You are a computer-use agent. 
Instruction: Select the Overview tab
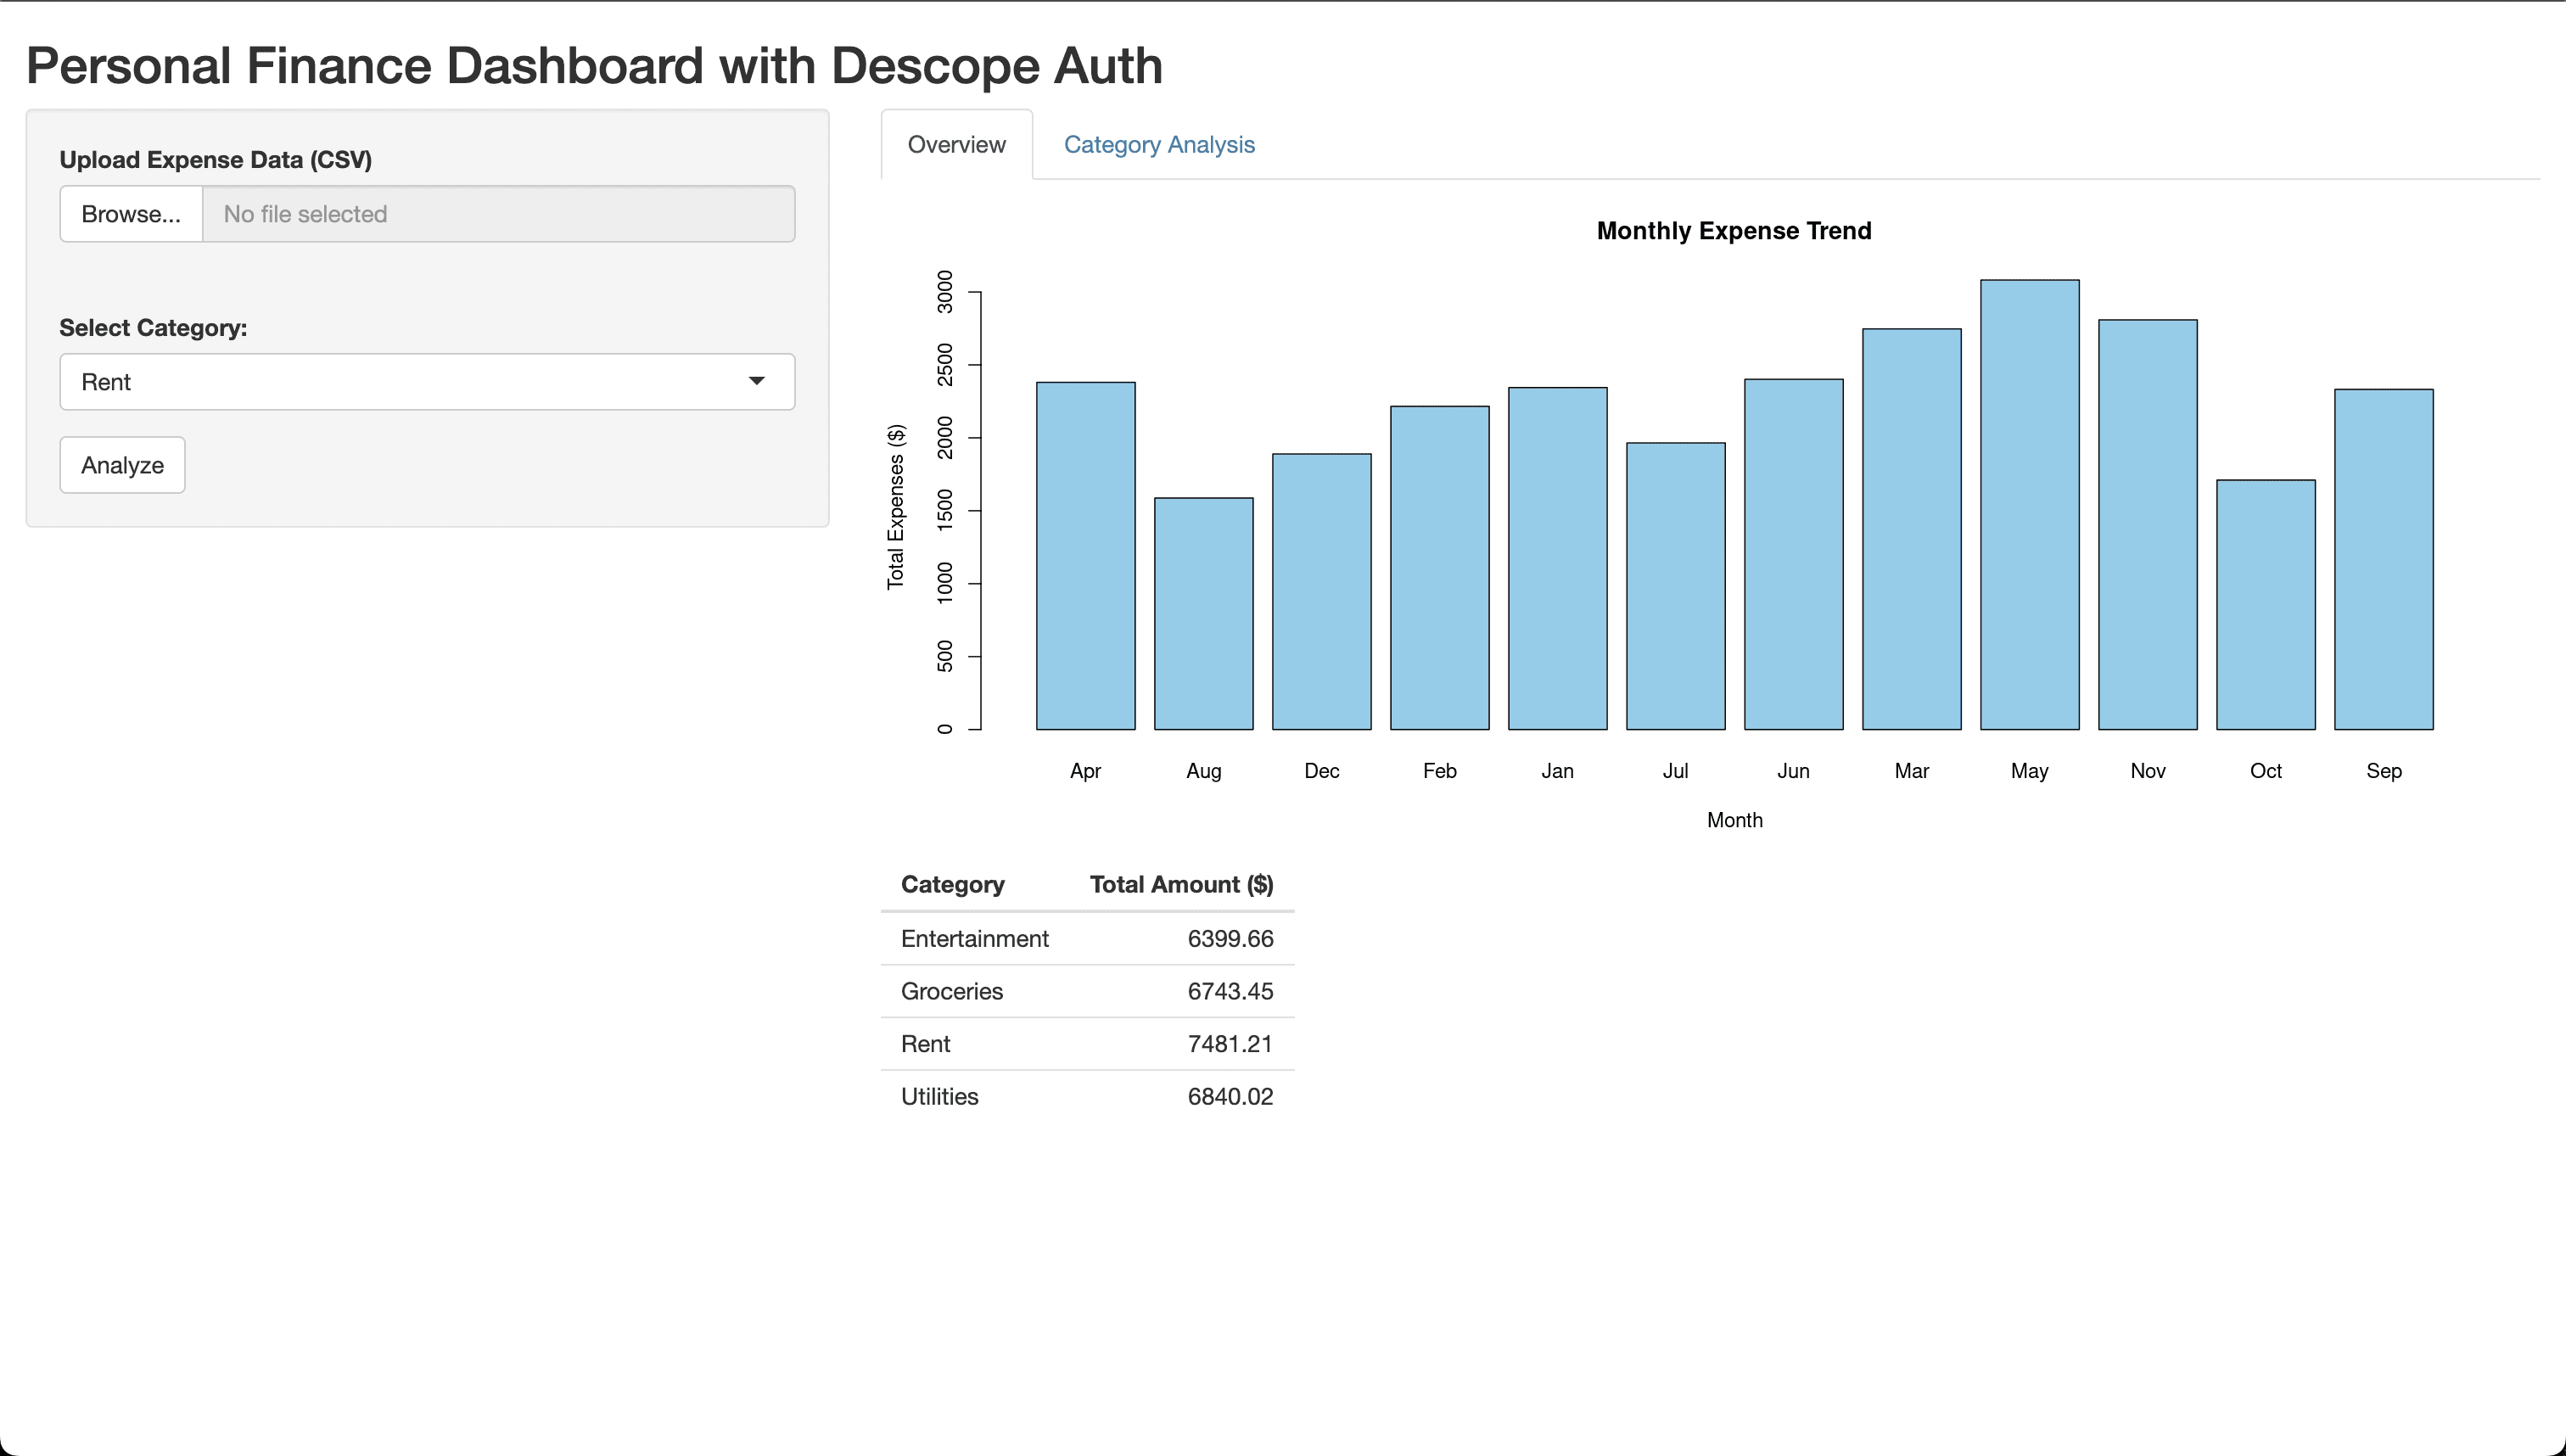[x=956, y=144]
